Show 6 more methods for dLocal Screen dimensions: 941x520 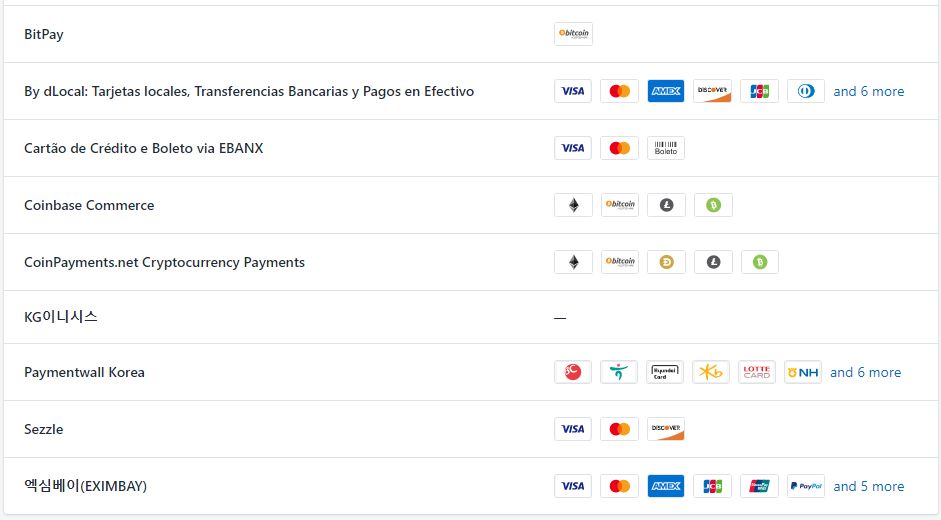tap(868, 91)
